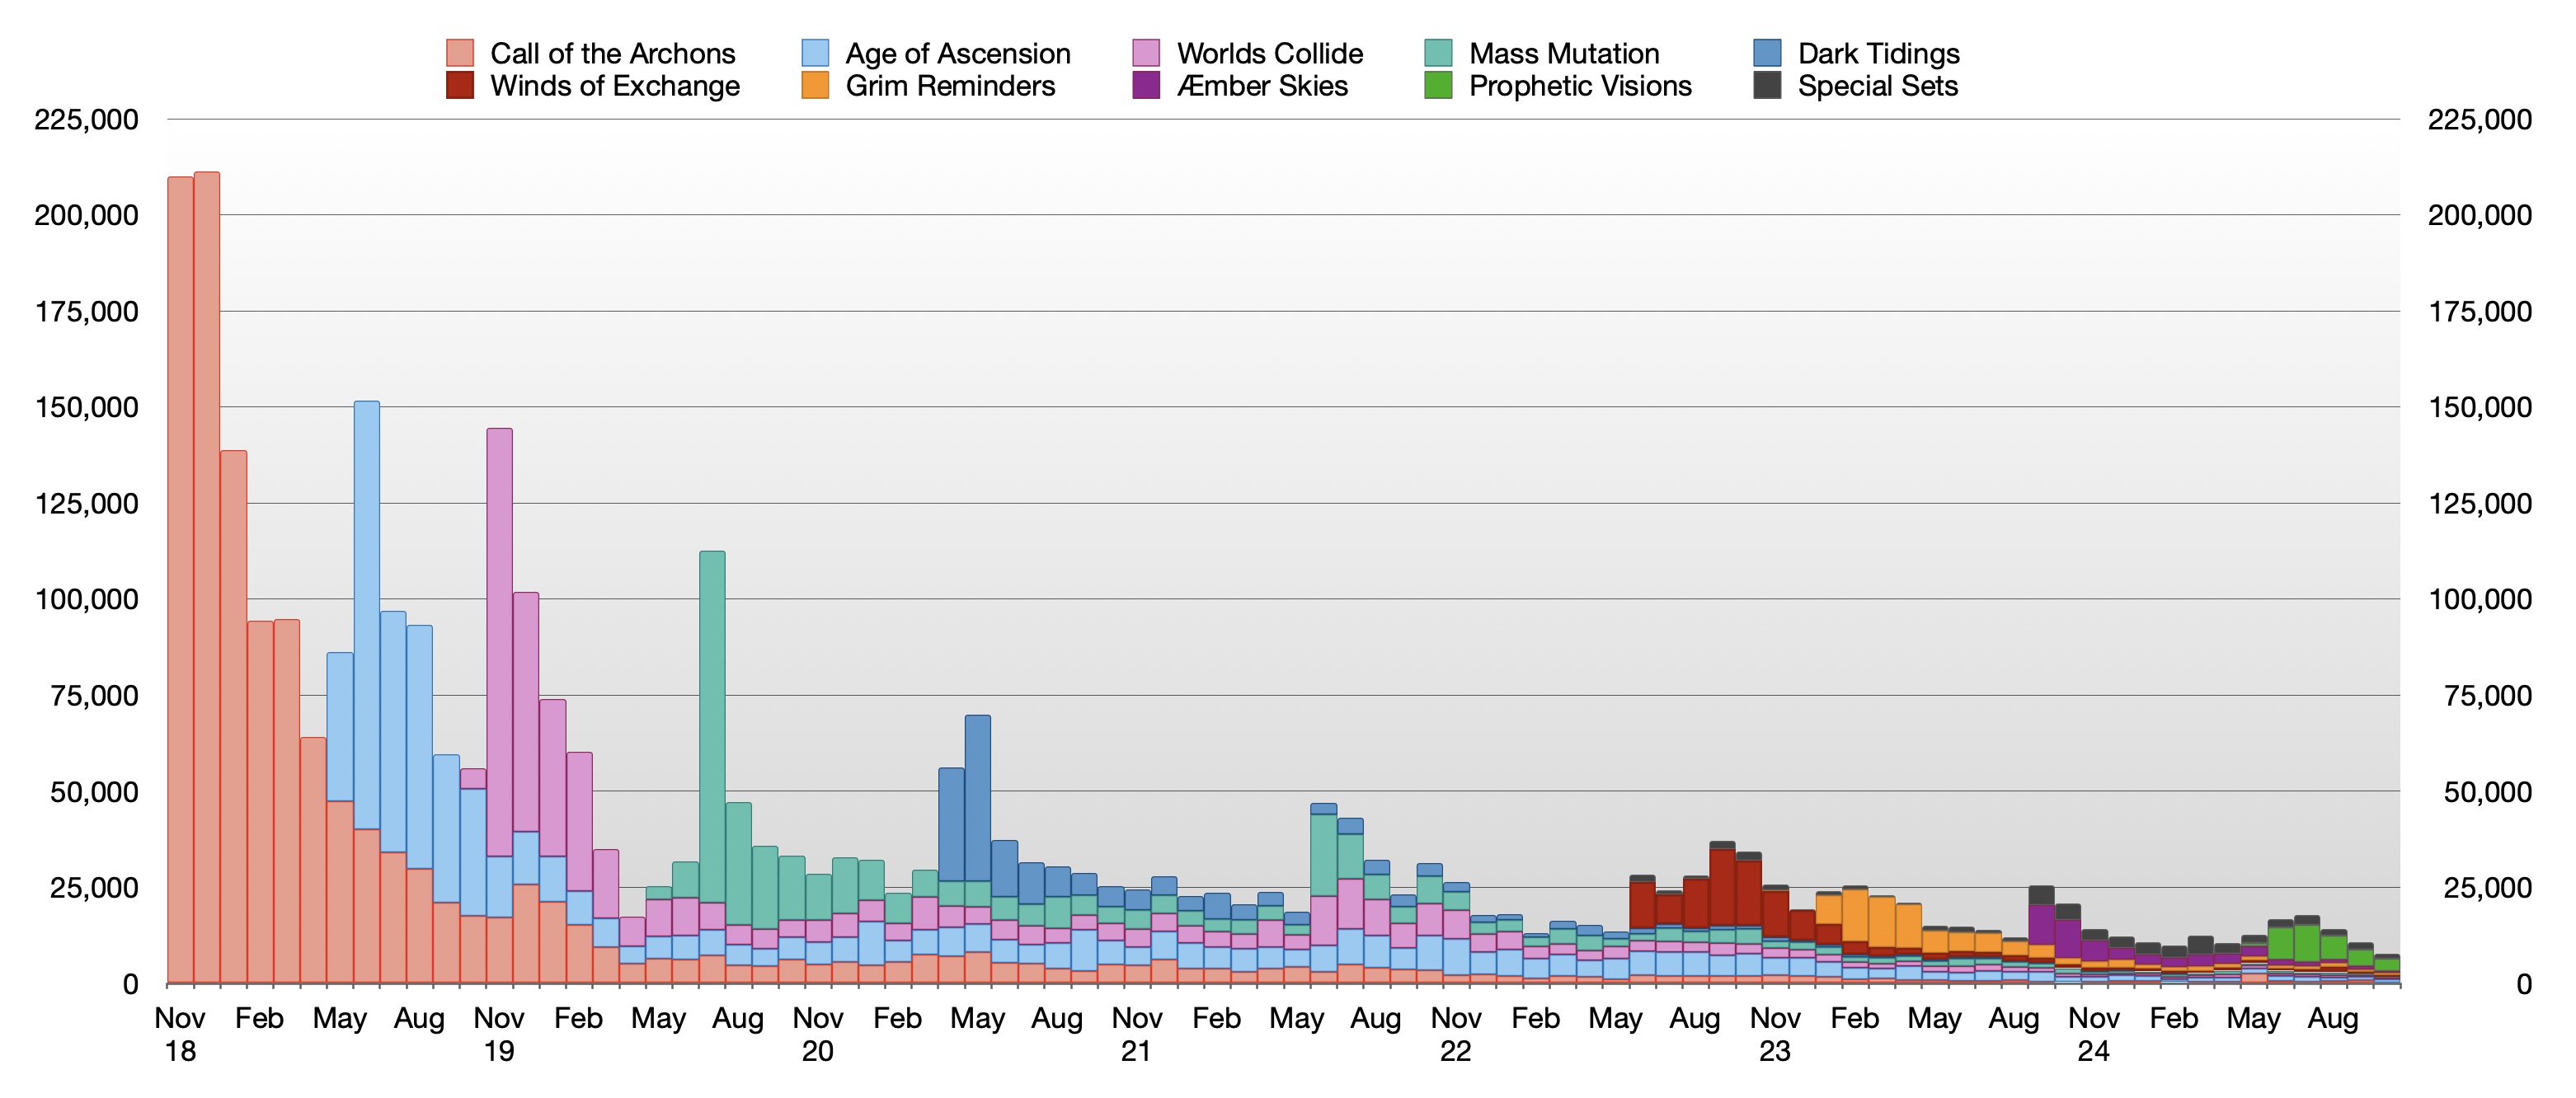Viewport: 2576px width, 1098px height.
Task: Click the Age of Ascension legend swatch
Action: click(815, 53)
